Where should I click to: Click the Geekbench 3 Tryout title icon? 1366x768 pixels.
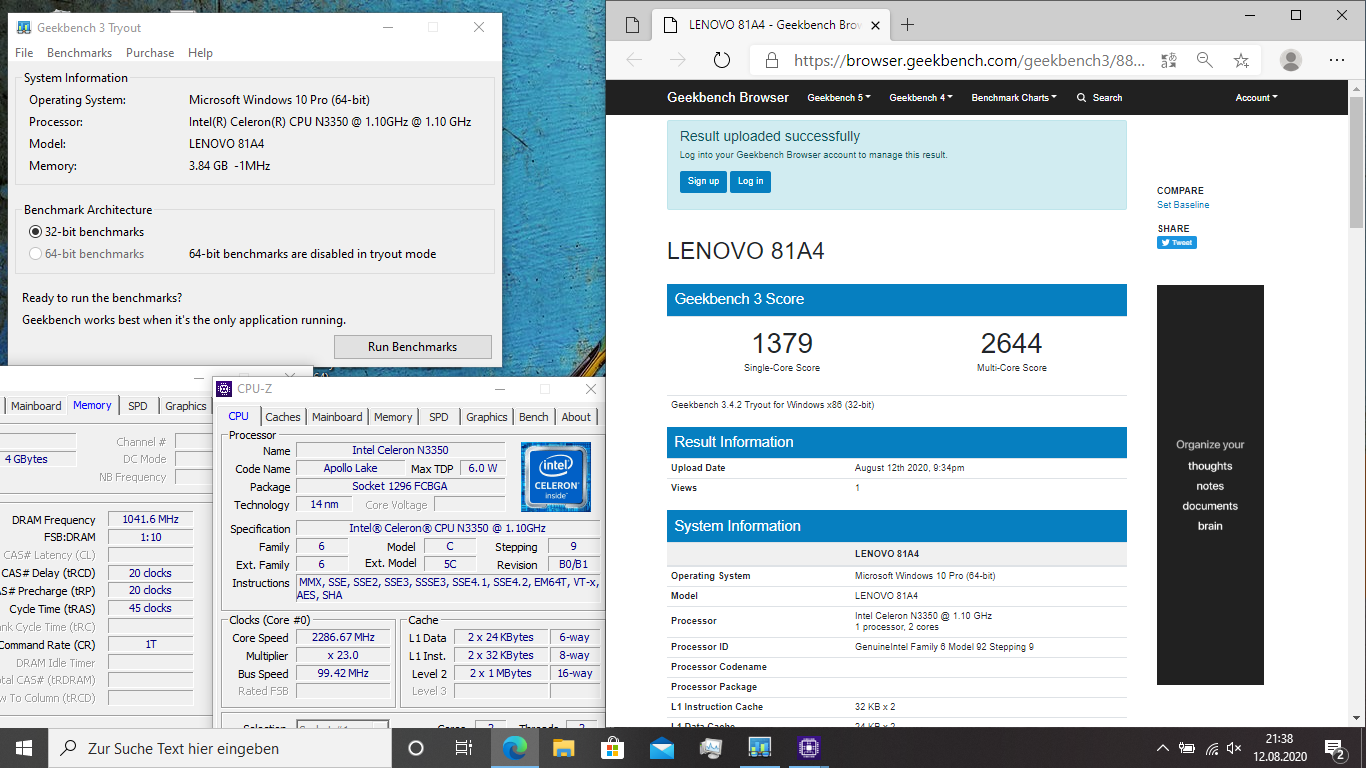coord(25,27)
